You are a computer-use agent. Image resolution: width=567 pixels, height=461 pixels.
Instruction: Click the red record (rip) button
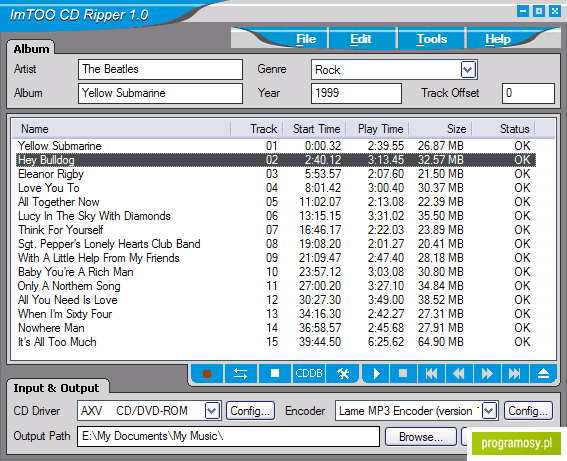pos(207,373)
